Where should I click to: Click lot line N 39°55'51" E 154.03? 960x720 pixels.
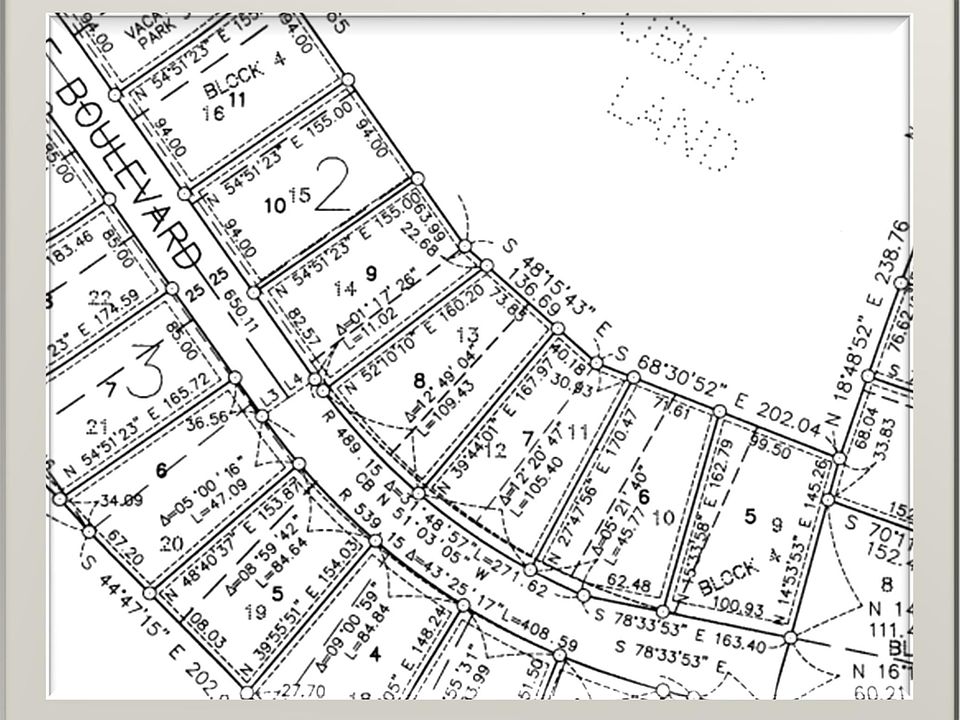(x=298, y=609)
